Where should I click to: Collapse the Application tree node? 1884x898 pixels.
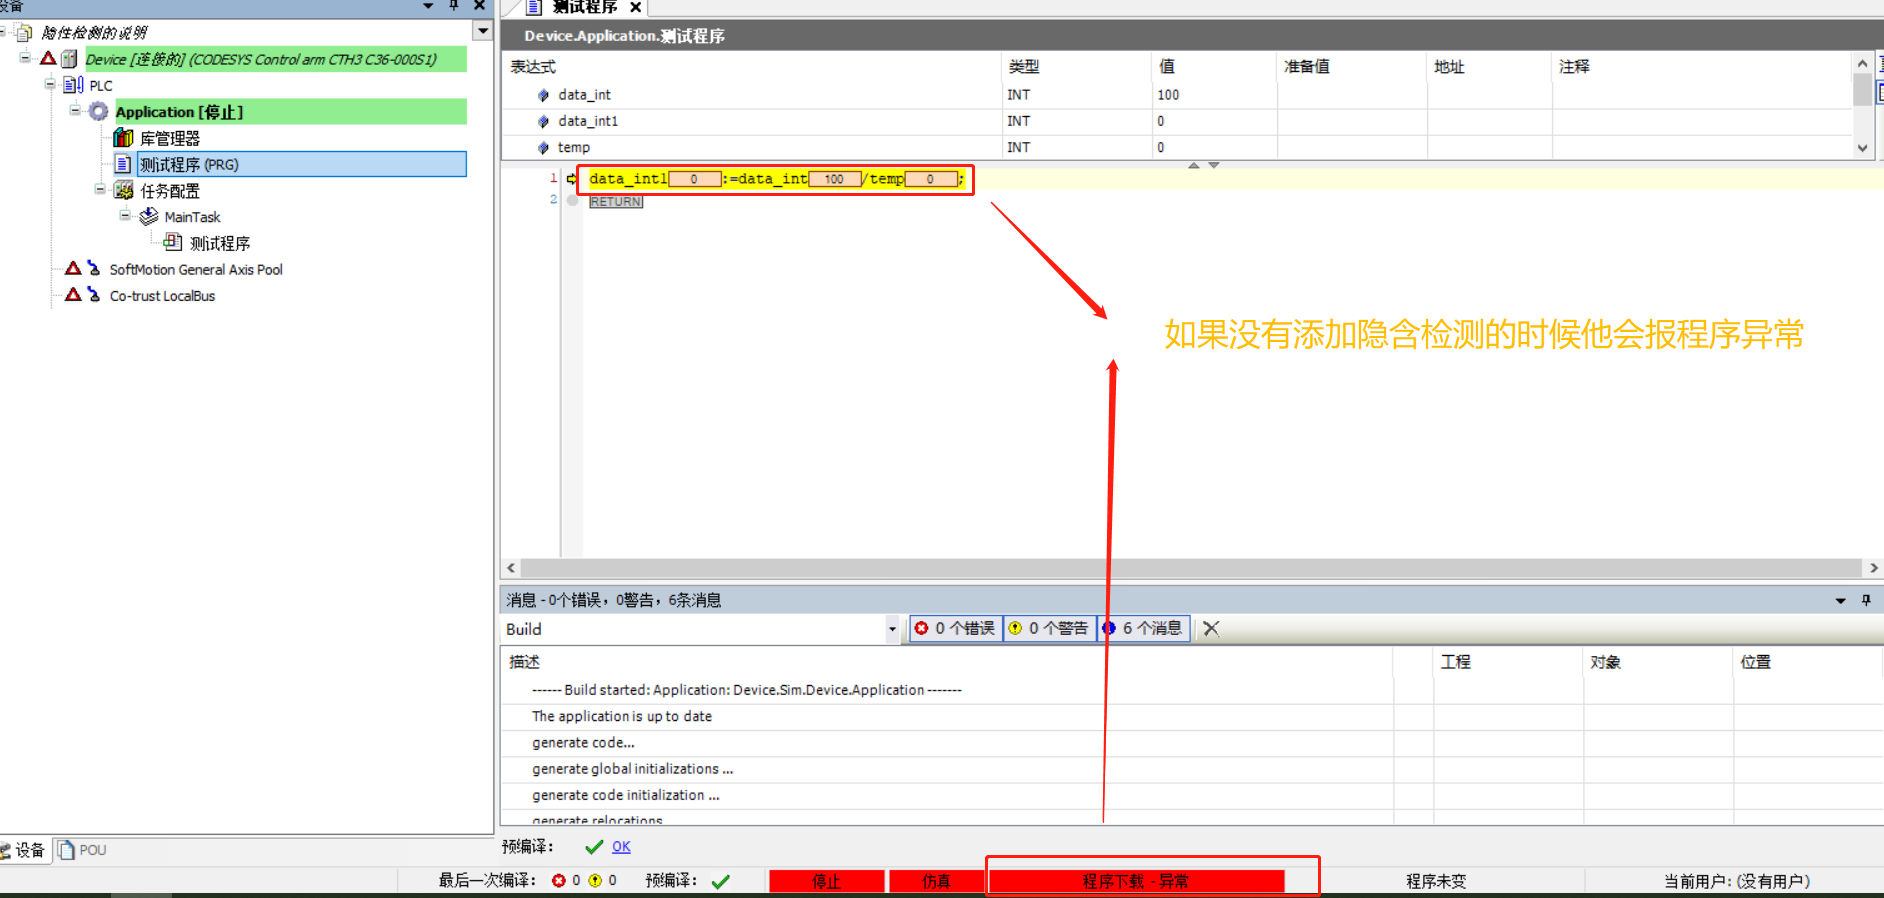[x=75, y=110]
